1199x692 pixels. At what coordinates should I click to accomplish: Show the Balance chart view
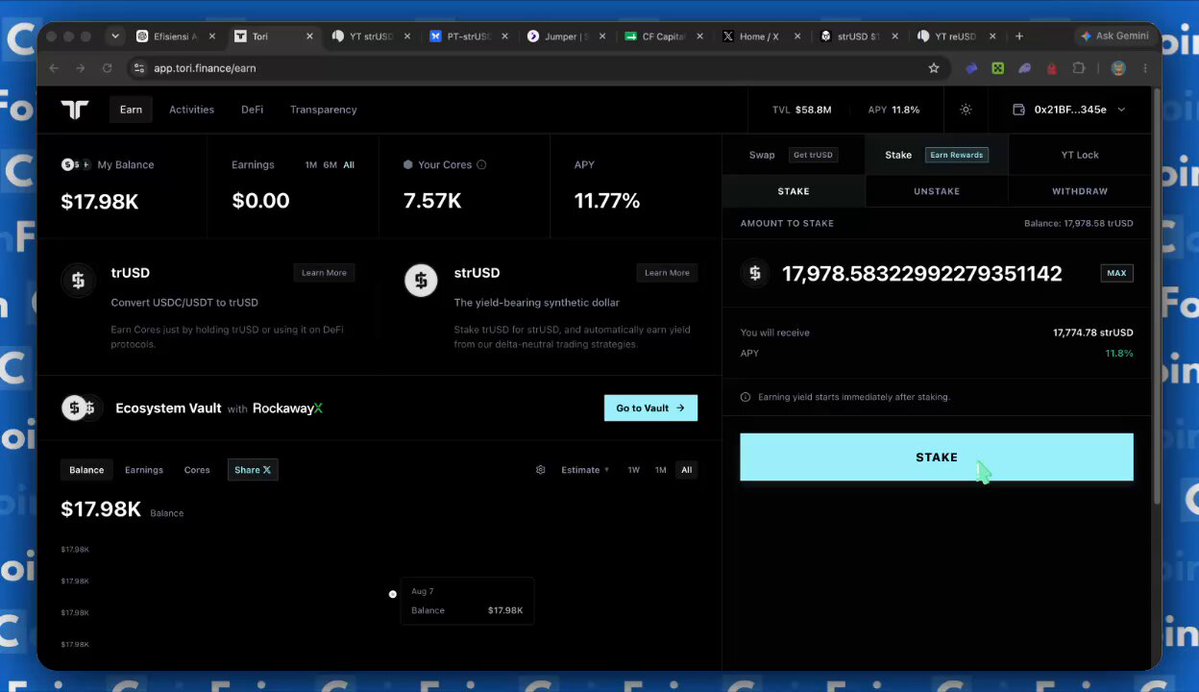86,469
